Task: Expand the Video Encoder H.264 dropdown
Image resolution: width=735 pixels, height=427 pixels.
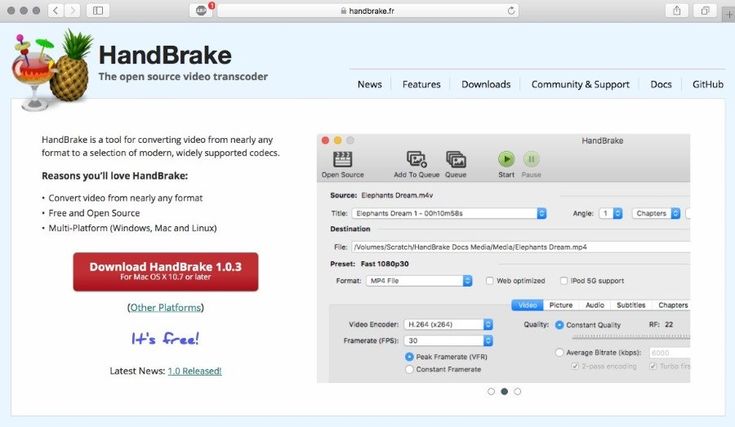Action: pos(448,324)
